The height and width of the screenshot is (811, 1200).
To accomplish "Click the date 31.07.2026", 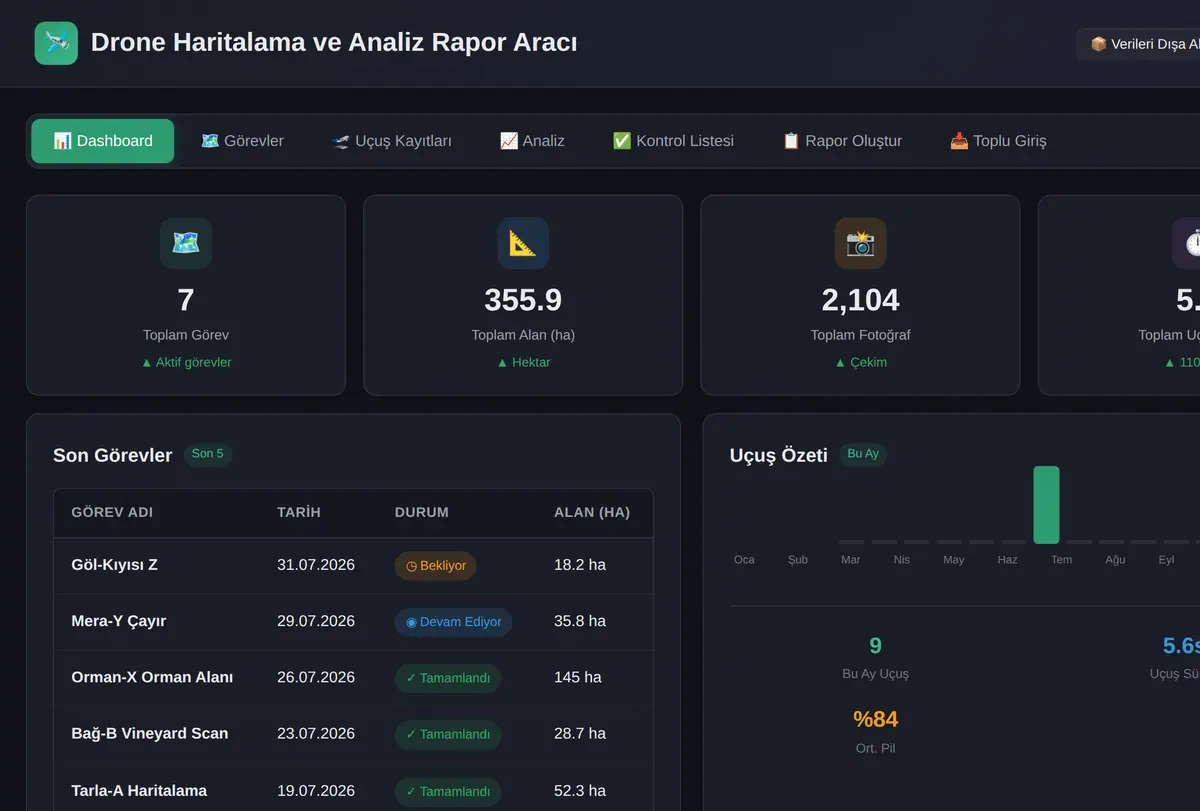I will point(316,566).
